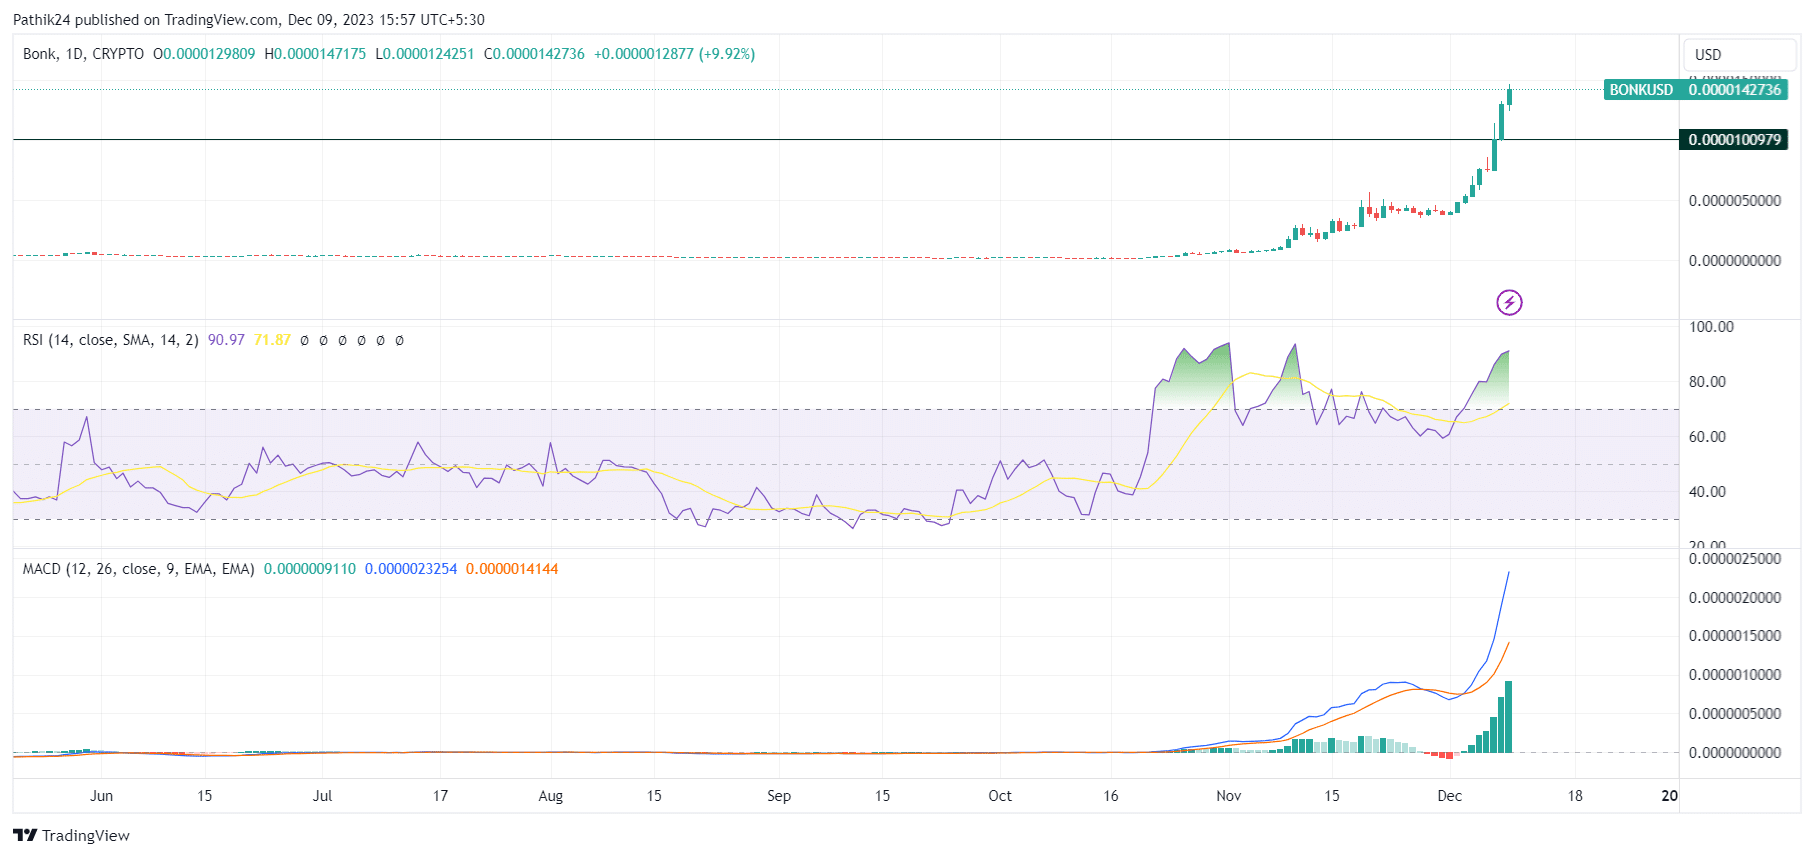Click the open price O0.0000129809
The image size is (1814, 857).
[204, 54]
